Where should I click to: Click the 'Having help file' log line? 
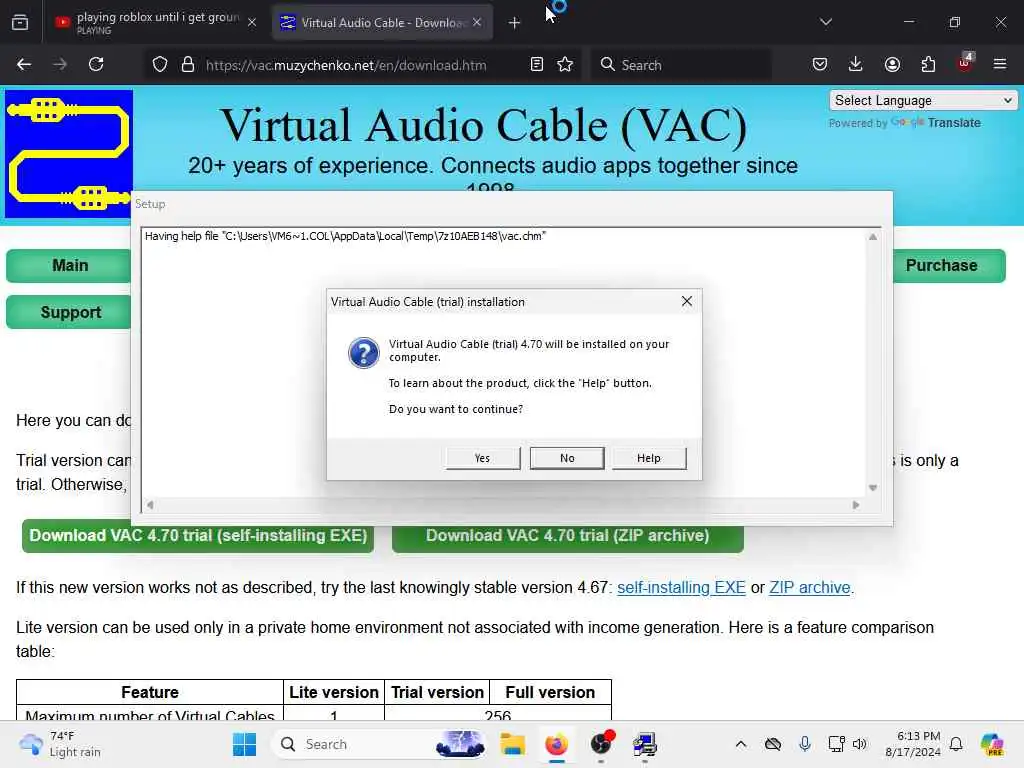345,236
